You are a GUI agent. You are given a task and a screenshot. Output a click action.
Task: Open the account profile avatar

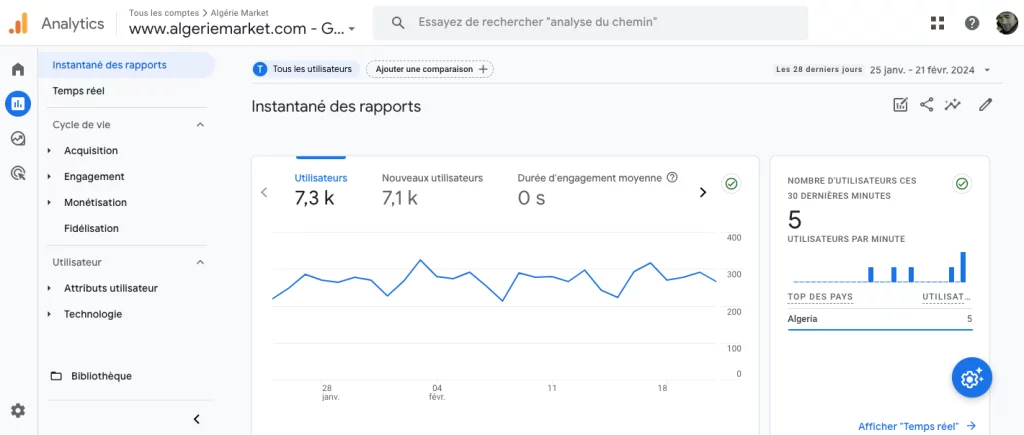click(x=1006, y=24)
